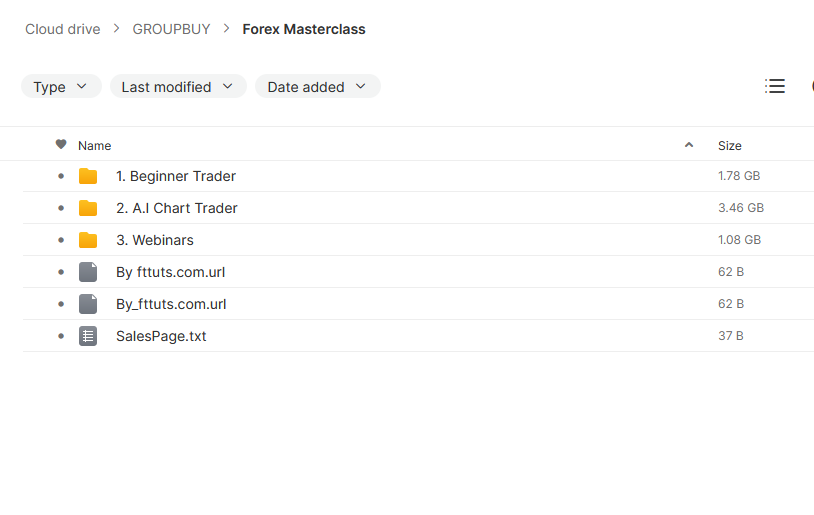Image resolution: width=814 pixels, height=515 pixels.
Task: Go to Cloud drive breadcrumb
Action: (63, 29)
